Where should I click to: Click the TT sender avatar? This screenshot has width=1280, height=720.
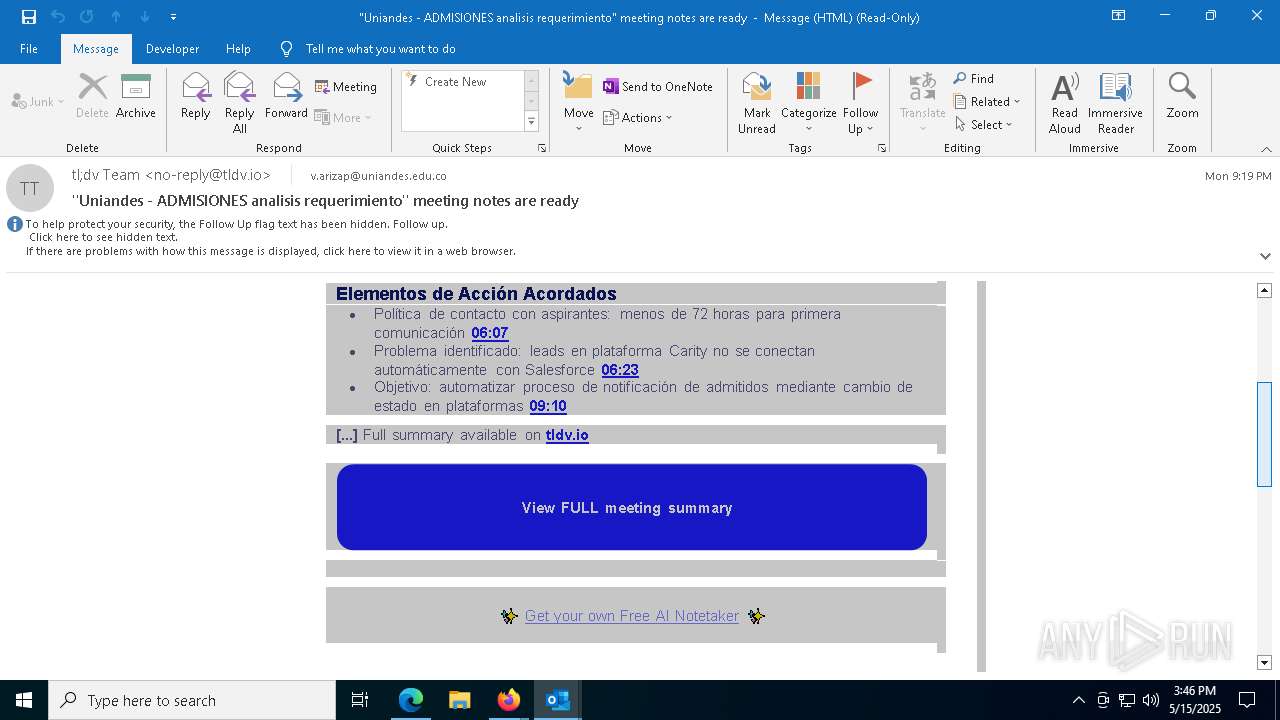pyautogui.click(x=30, y=188)
